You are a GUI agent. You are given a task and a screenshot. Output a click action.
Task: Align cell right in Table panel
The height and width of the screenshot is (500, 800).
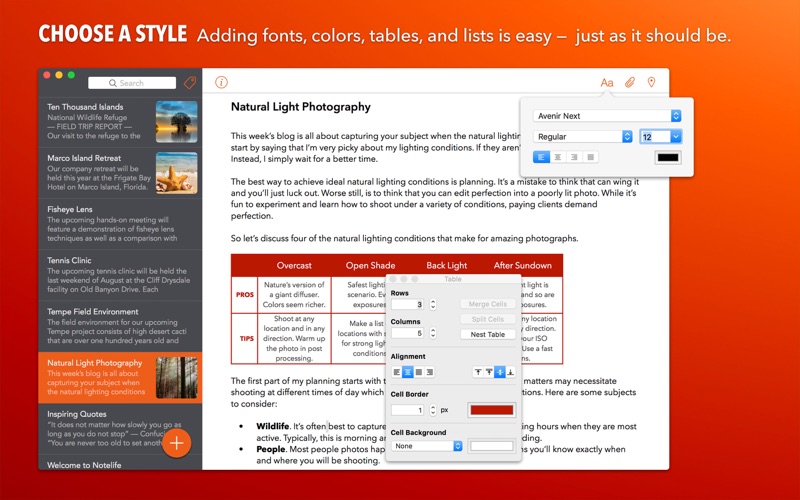point(430,372)
